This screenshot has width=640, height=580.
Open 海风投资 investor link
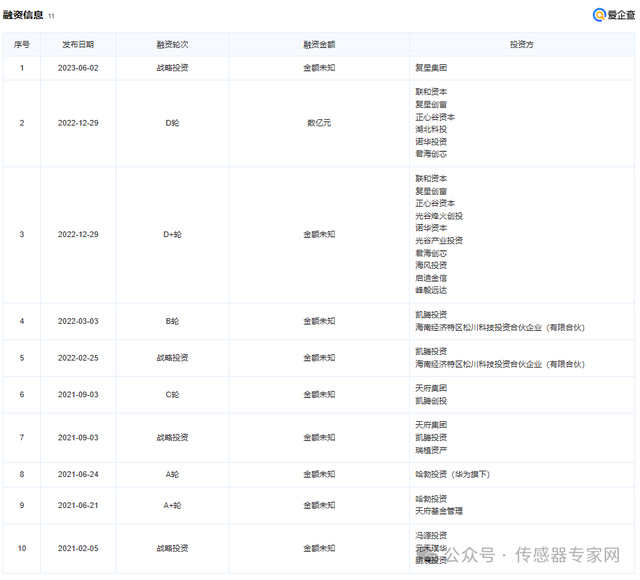click(431, 265)
